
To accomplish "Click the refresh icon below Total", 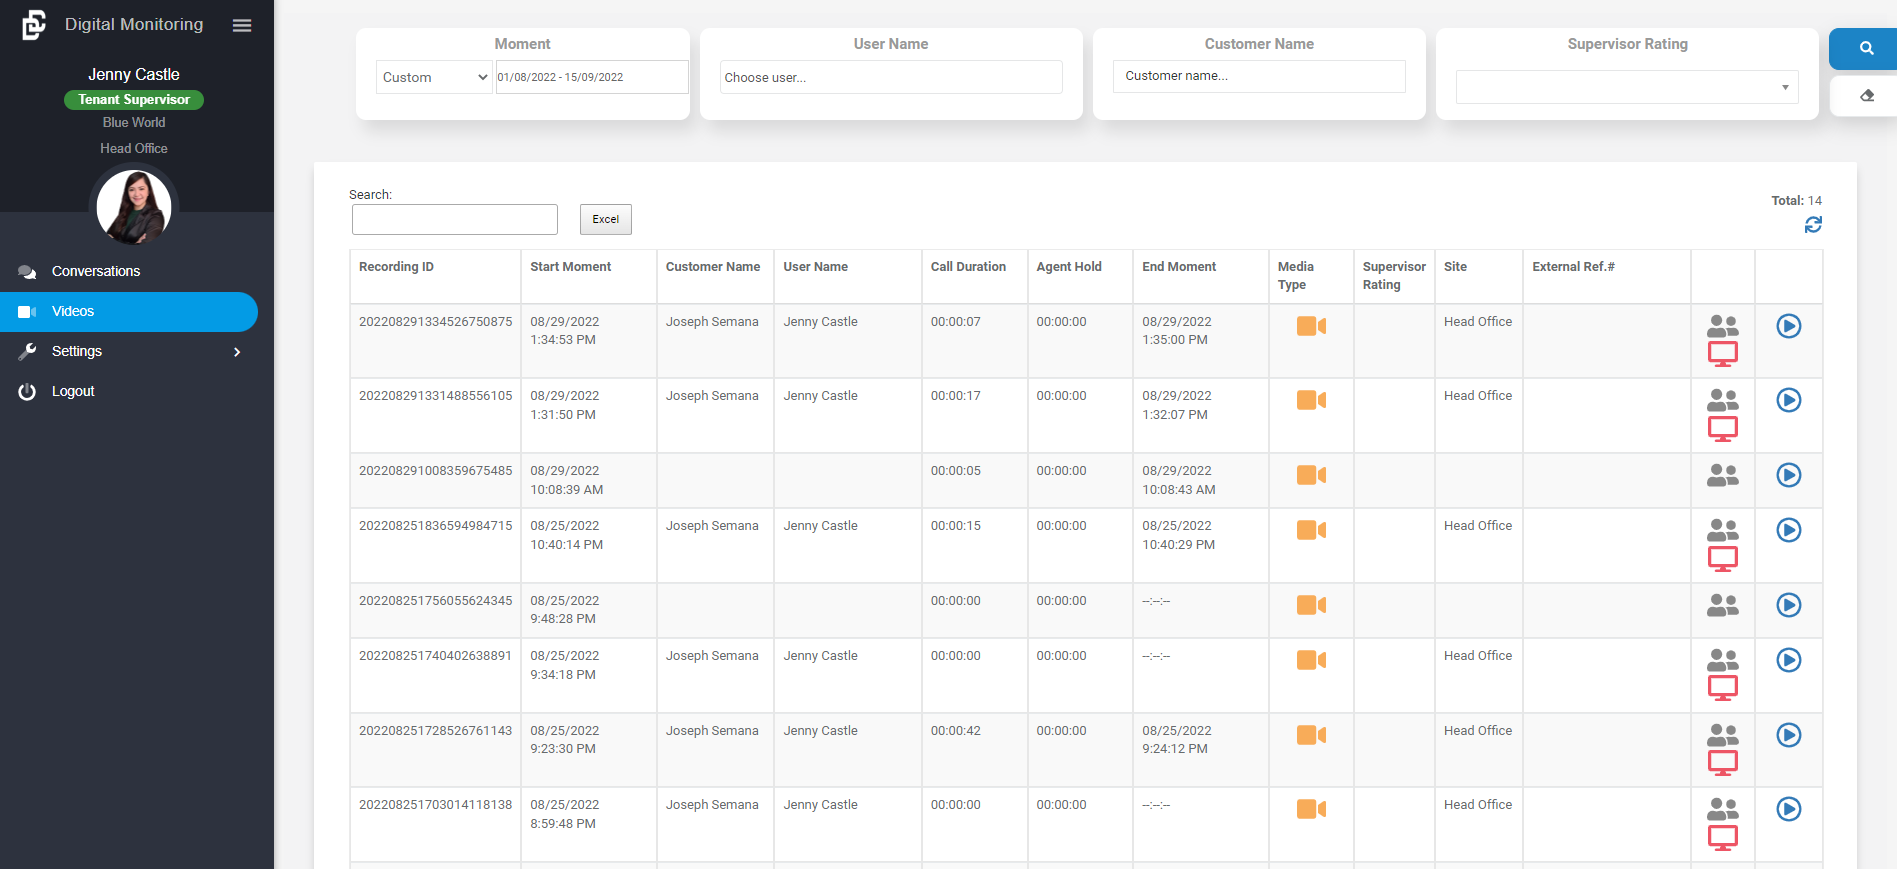I will coord(1812,225).
